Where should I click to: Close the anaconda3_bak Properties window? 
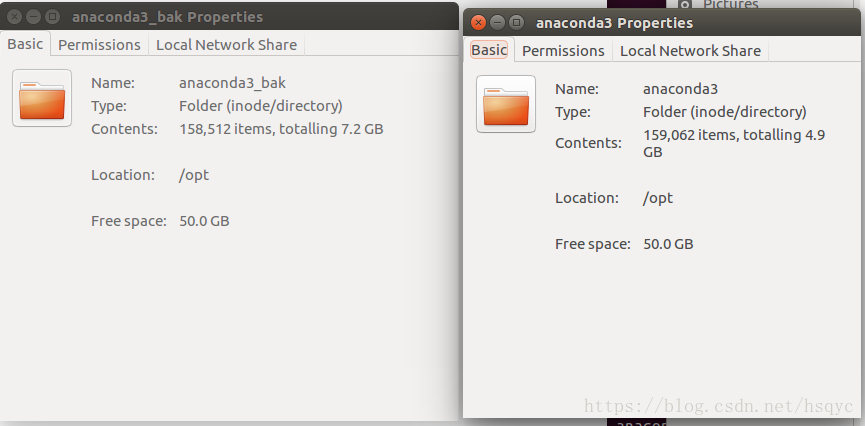14,17
